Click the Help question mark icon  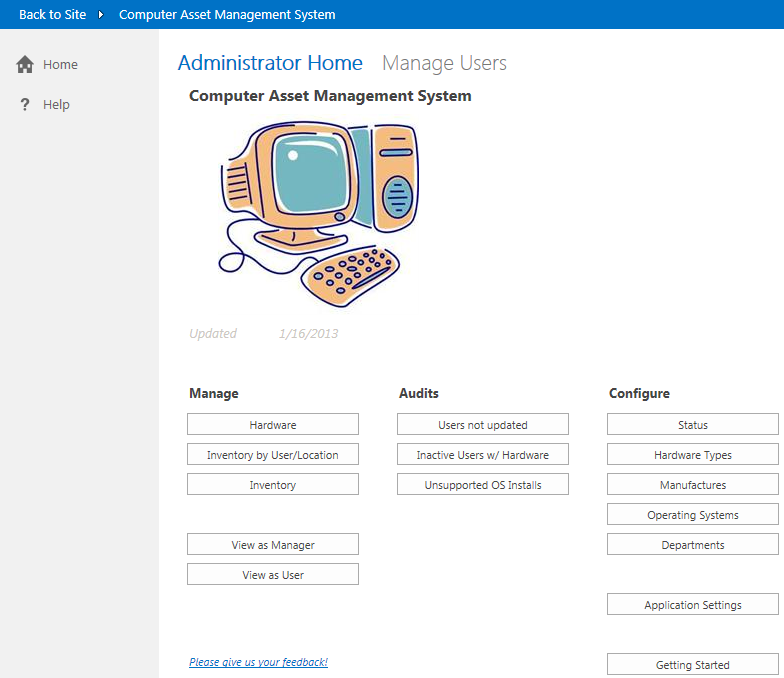click(x=25, y=105)
